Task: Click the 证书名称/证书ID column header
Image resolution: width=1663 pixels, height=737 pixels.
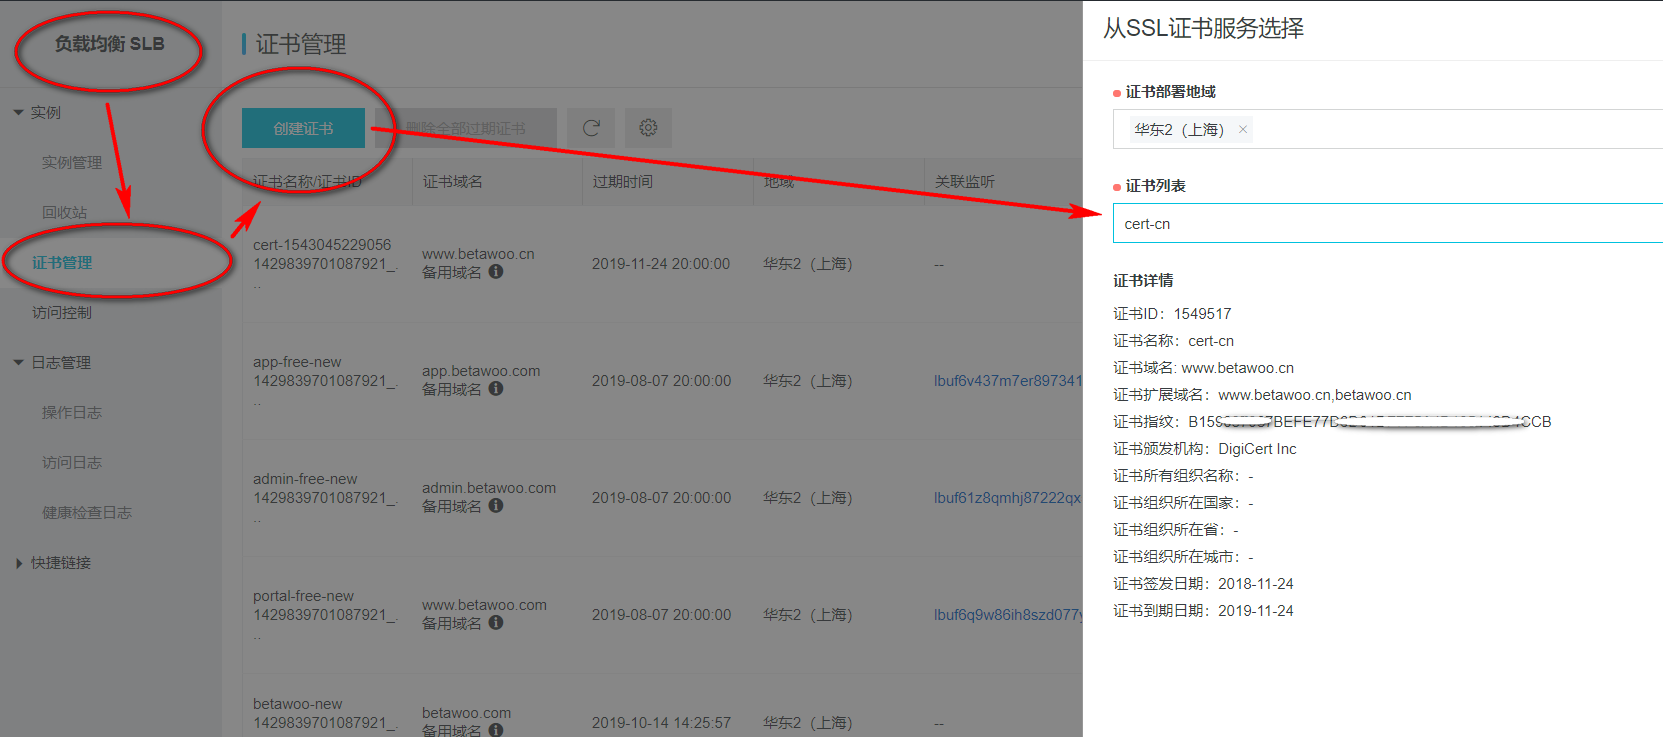Action: (307, 181)
